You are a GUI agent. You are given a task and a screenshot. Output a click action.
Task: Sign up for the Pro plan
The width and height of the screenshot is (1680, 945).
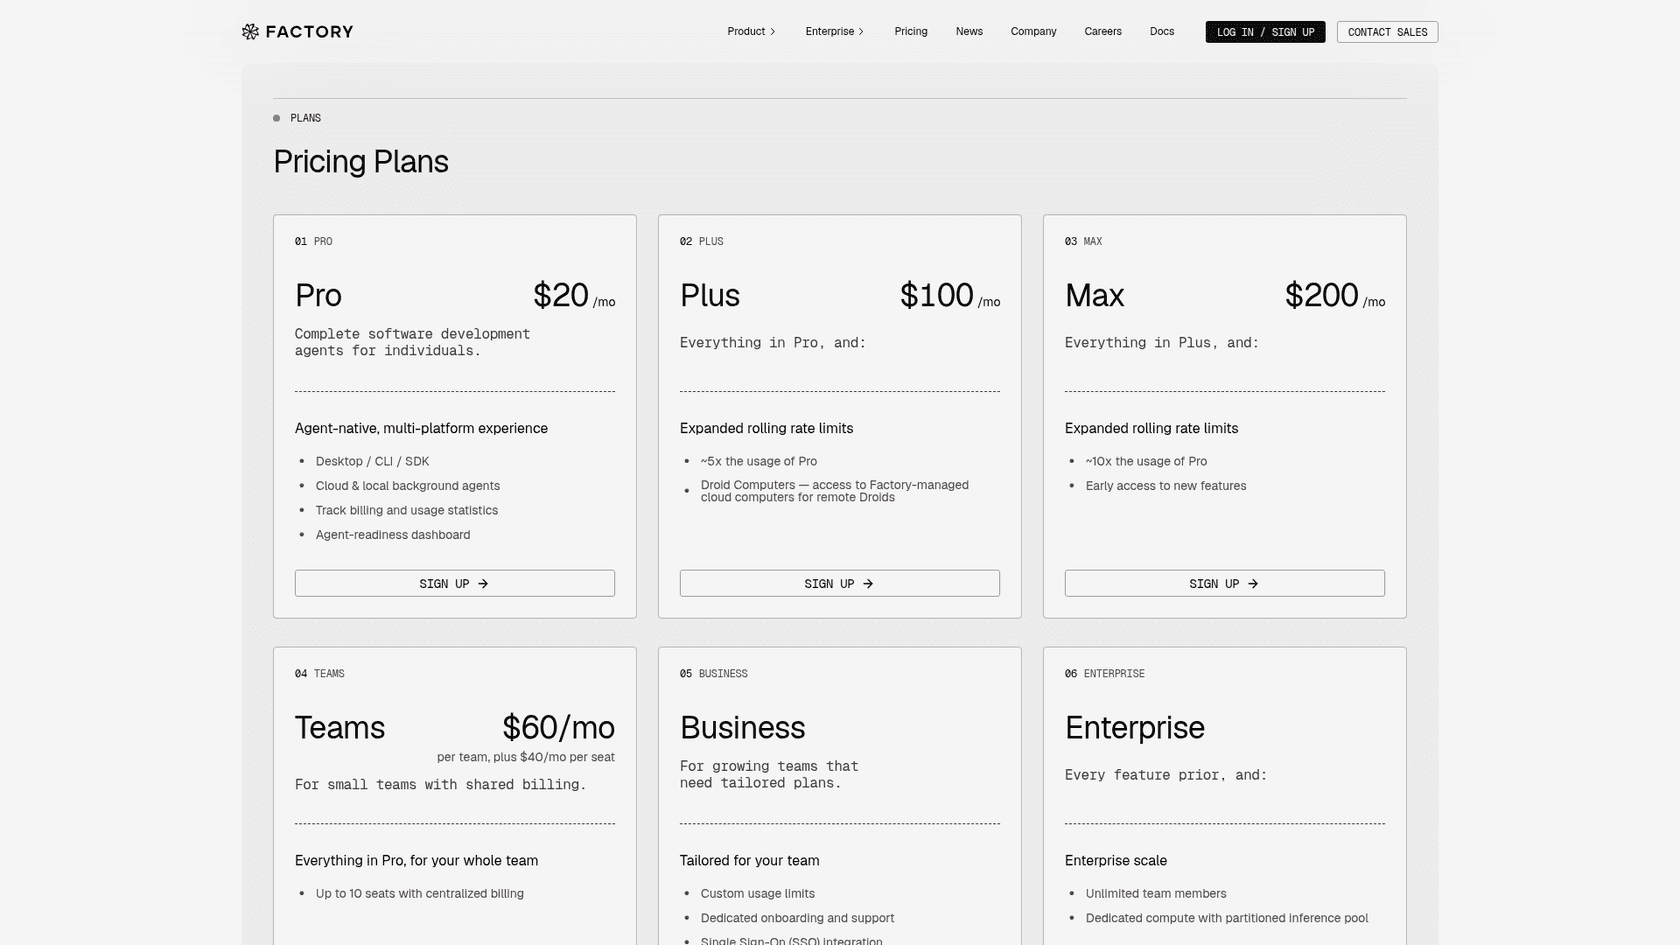[x=455, y=584]
